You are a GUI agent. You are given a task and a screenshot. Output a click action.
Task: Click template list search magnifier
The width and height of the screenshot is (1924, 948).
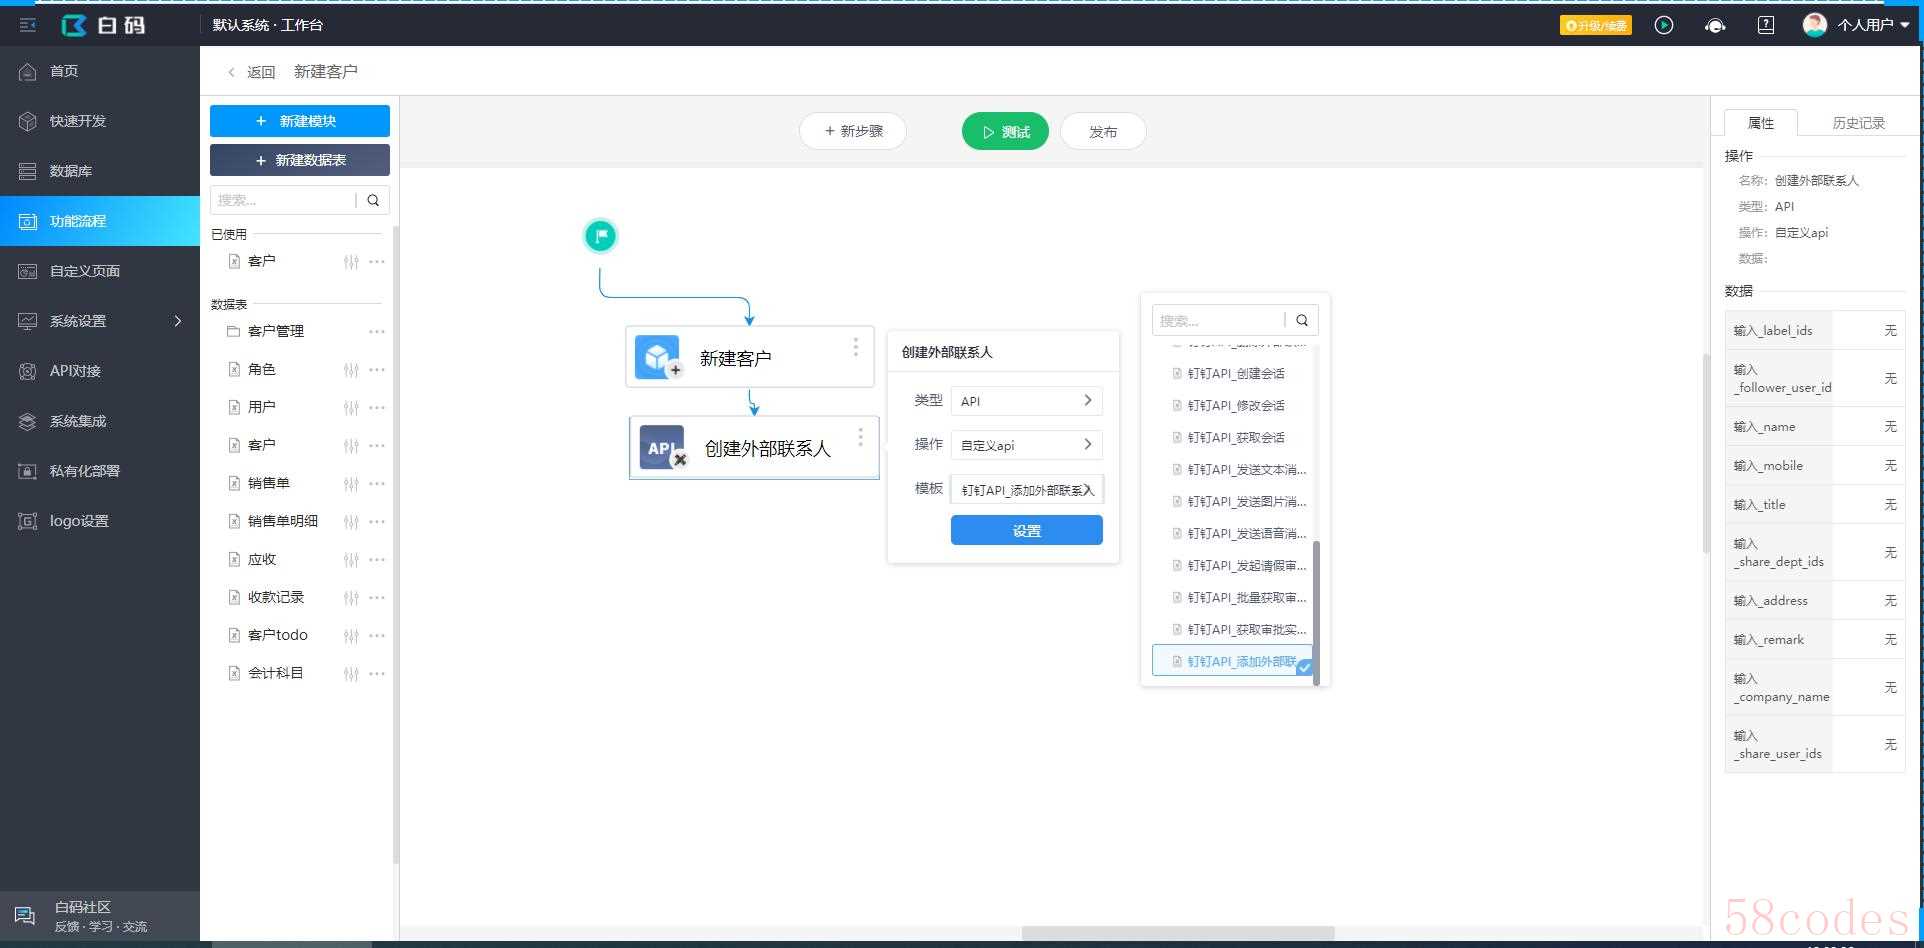(1302, 321)
